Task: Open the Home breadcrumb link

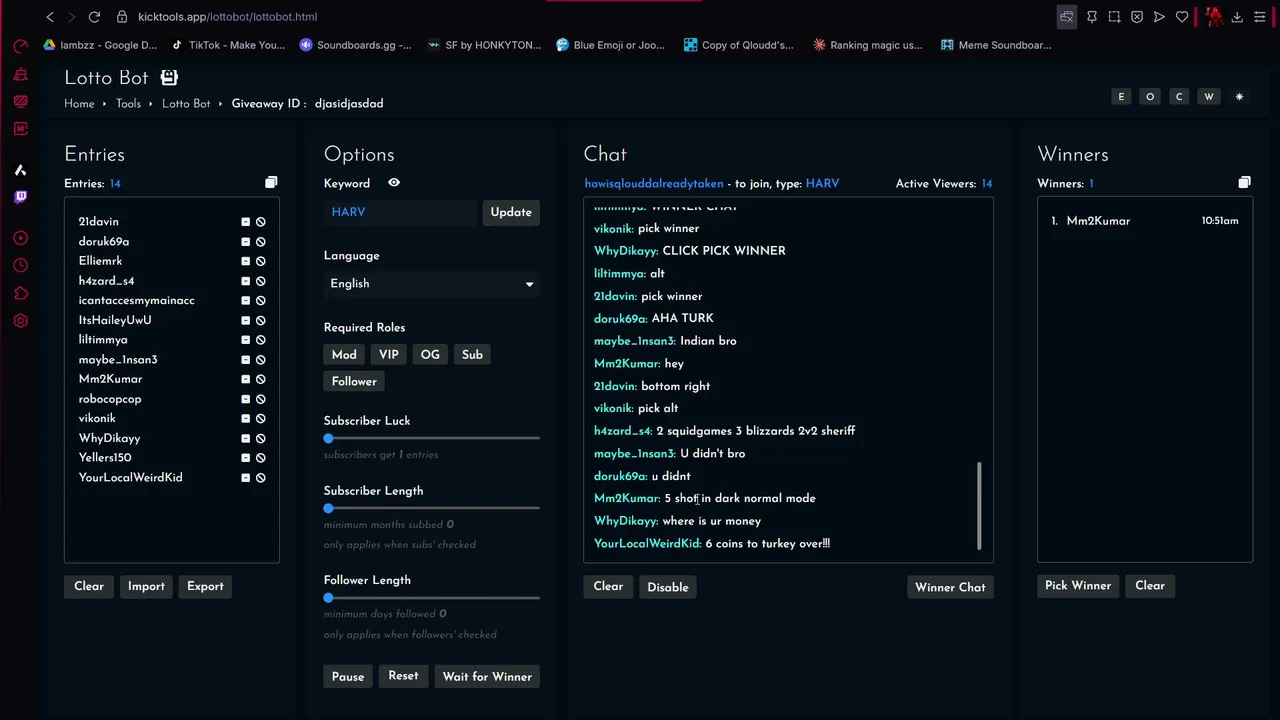Action: 79,104
